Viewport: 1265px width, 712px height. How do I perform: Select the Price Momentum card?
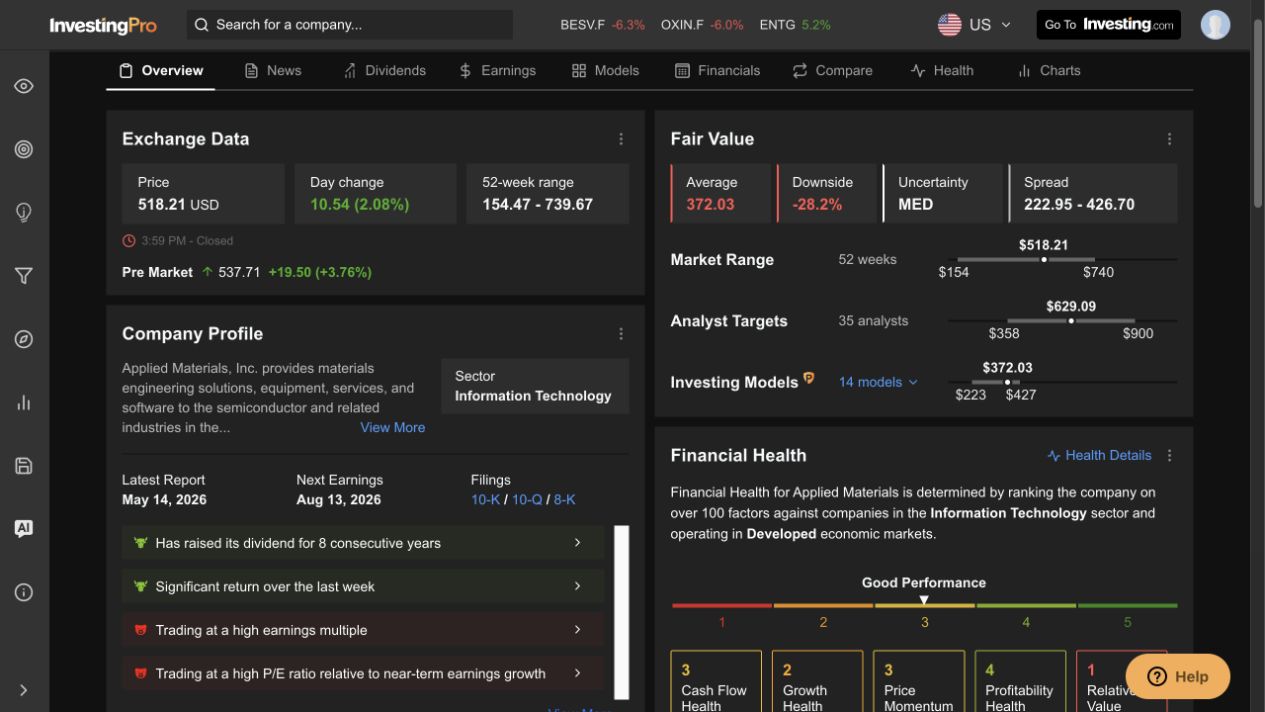919,681
